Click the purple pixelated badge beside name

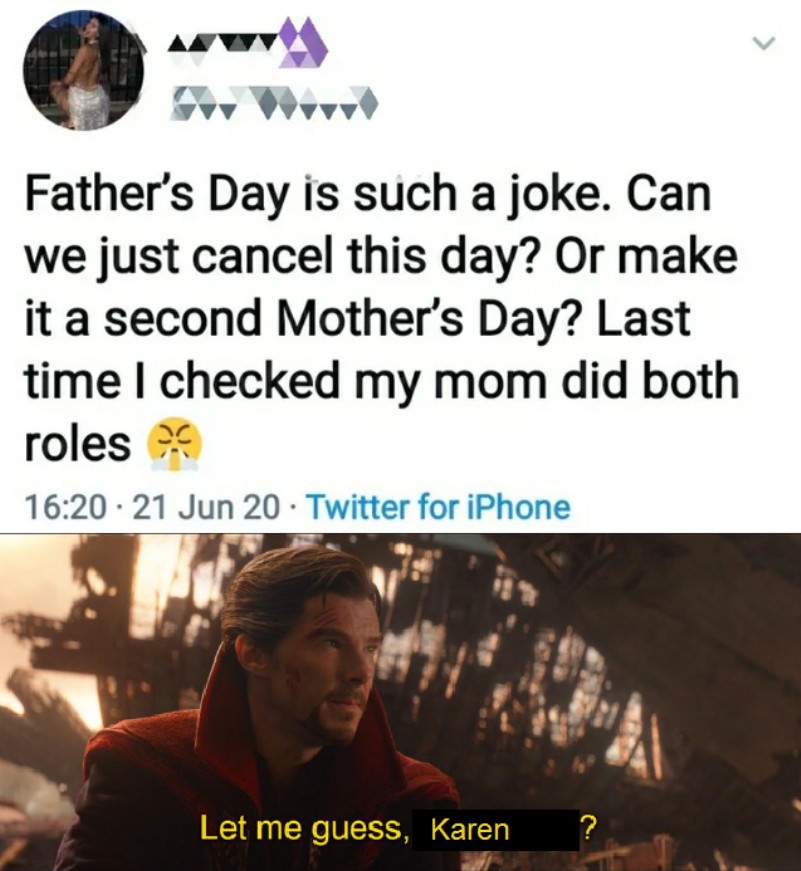pos(303,44)
